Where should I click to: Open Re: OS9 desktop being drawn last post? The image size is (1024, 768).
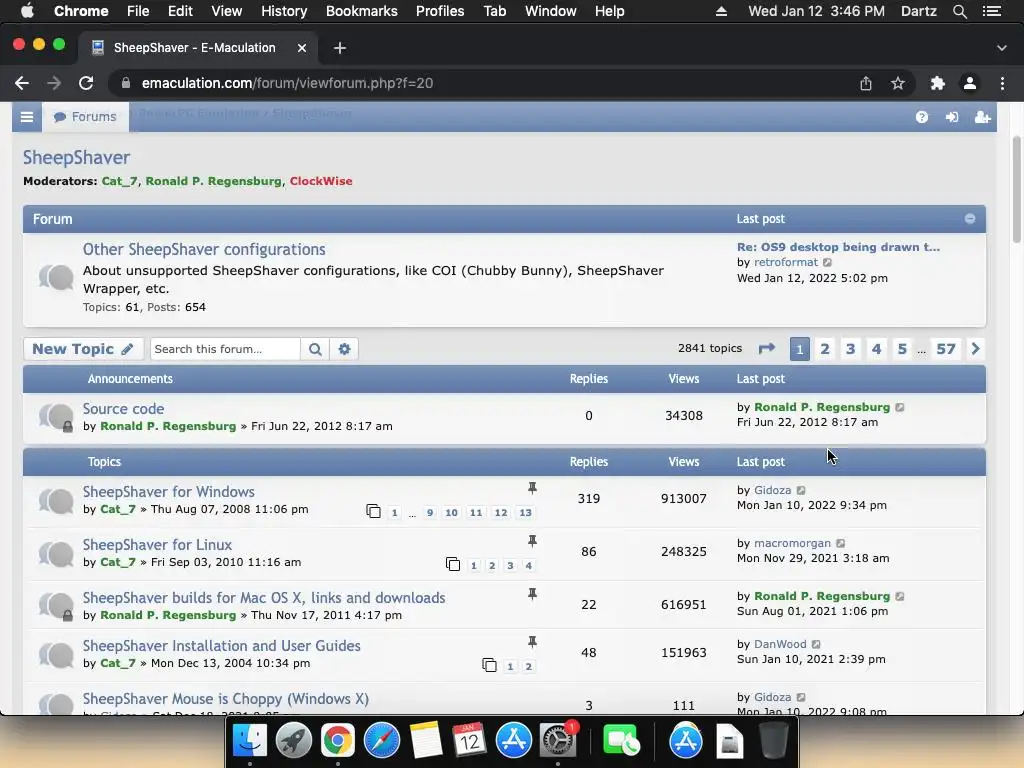click(x=838, y=247)
